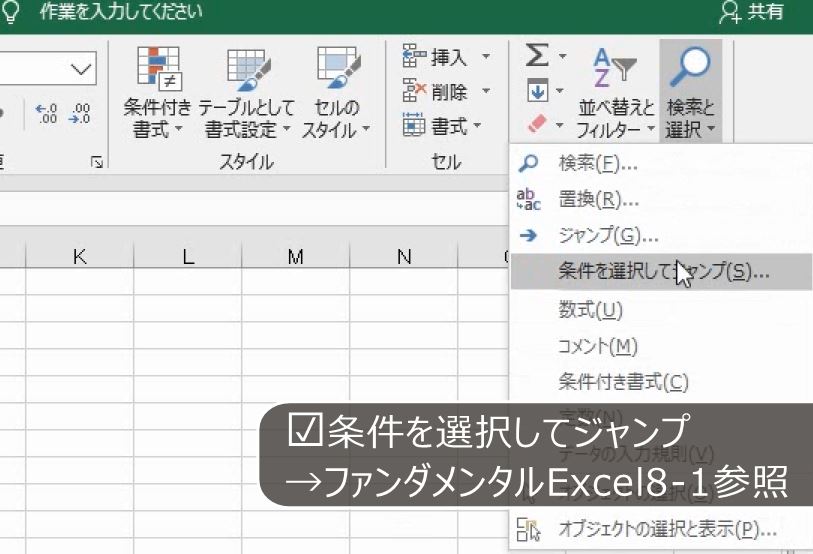Click the 削除 delete cells icon

click(x=414, y=91)
